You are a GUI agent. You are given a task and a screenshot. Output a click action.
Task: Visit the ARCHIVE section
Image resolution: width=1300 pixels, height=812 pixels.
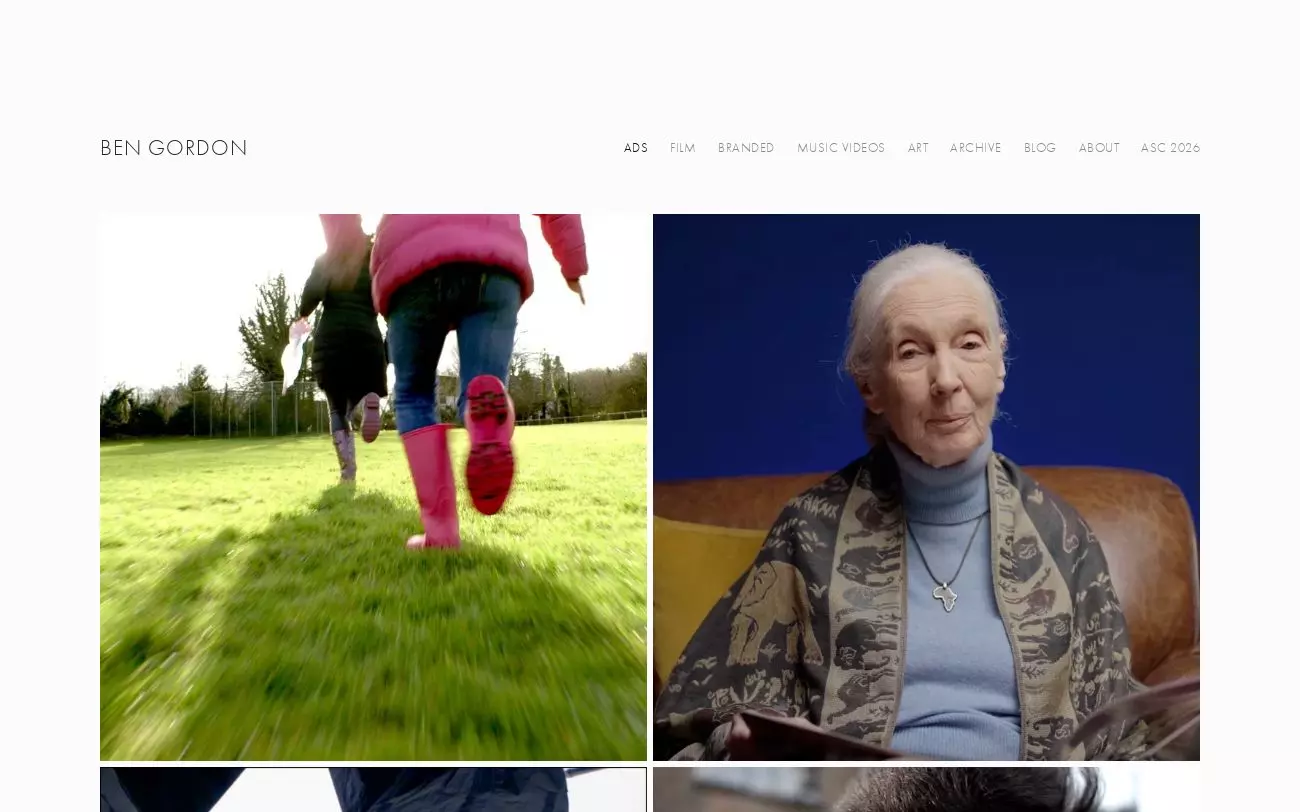tap(976, 148)
